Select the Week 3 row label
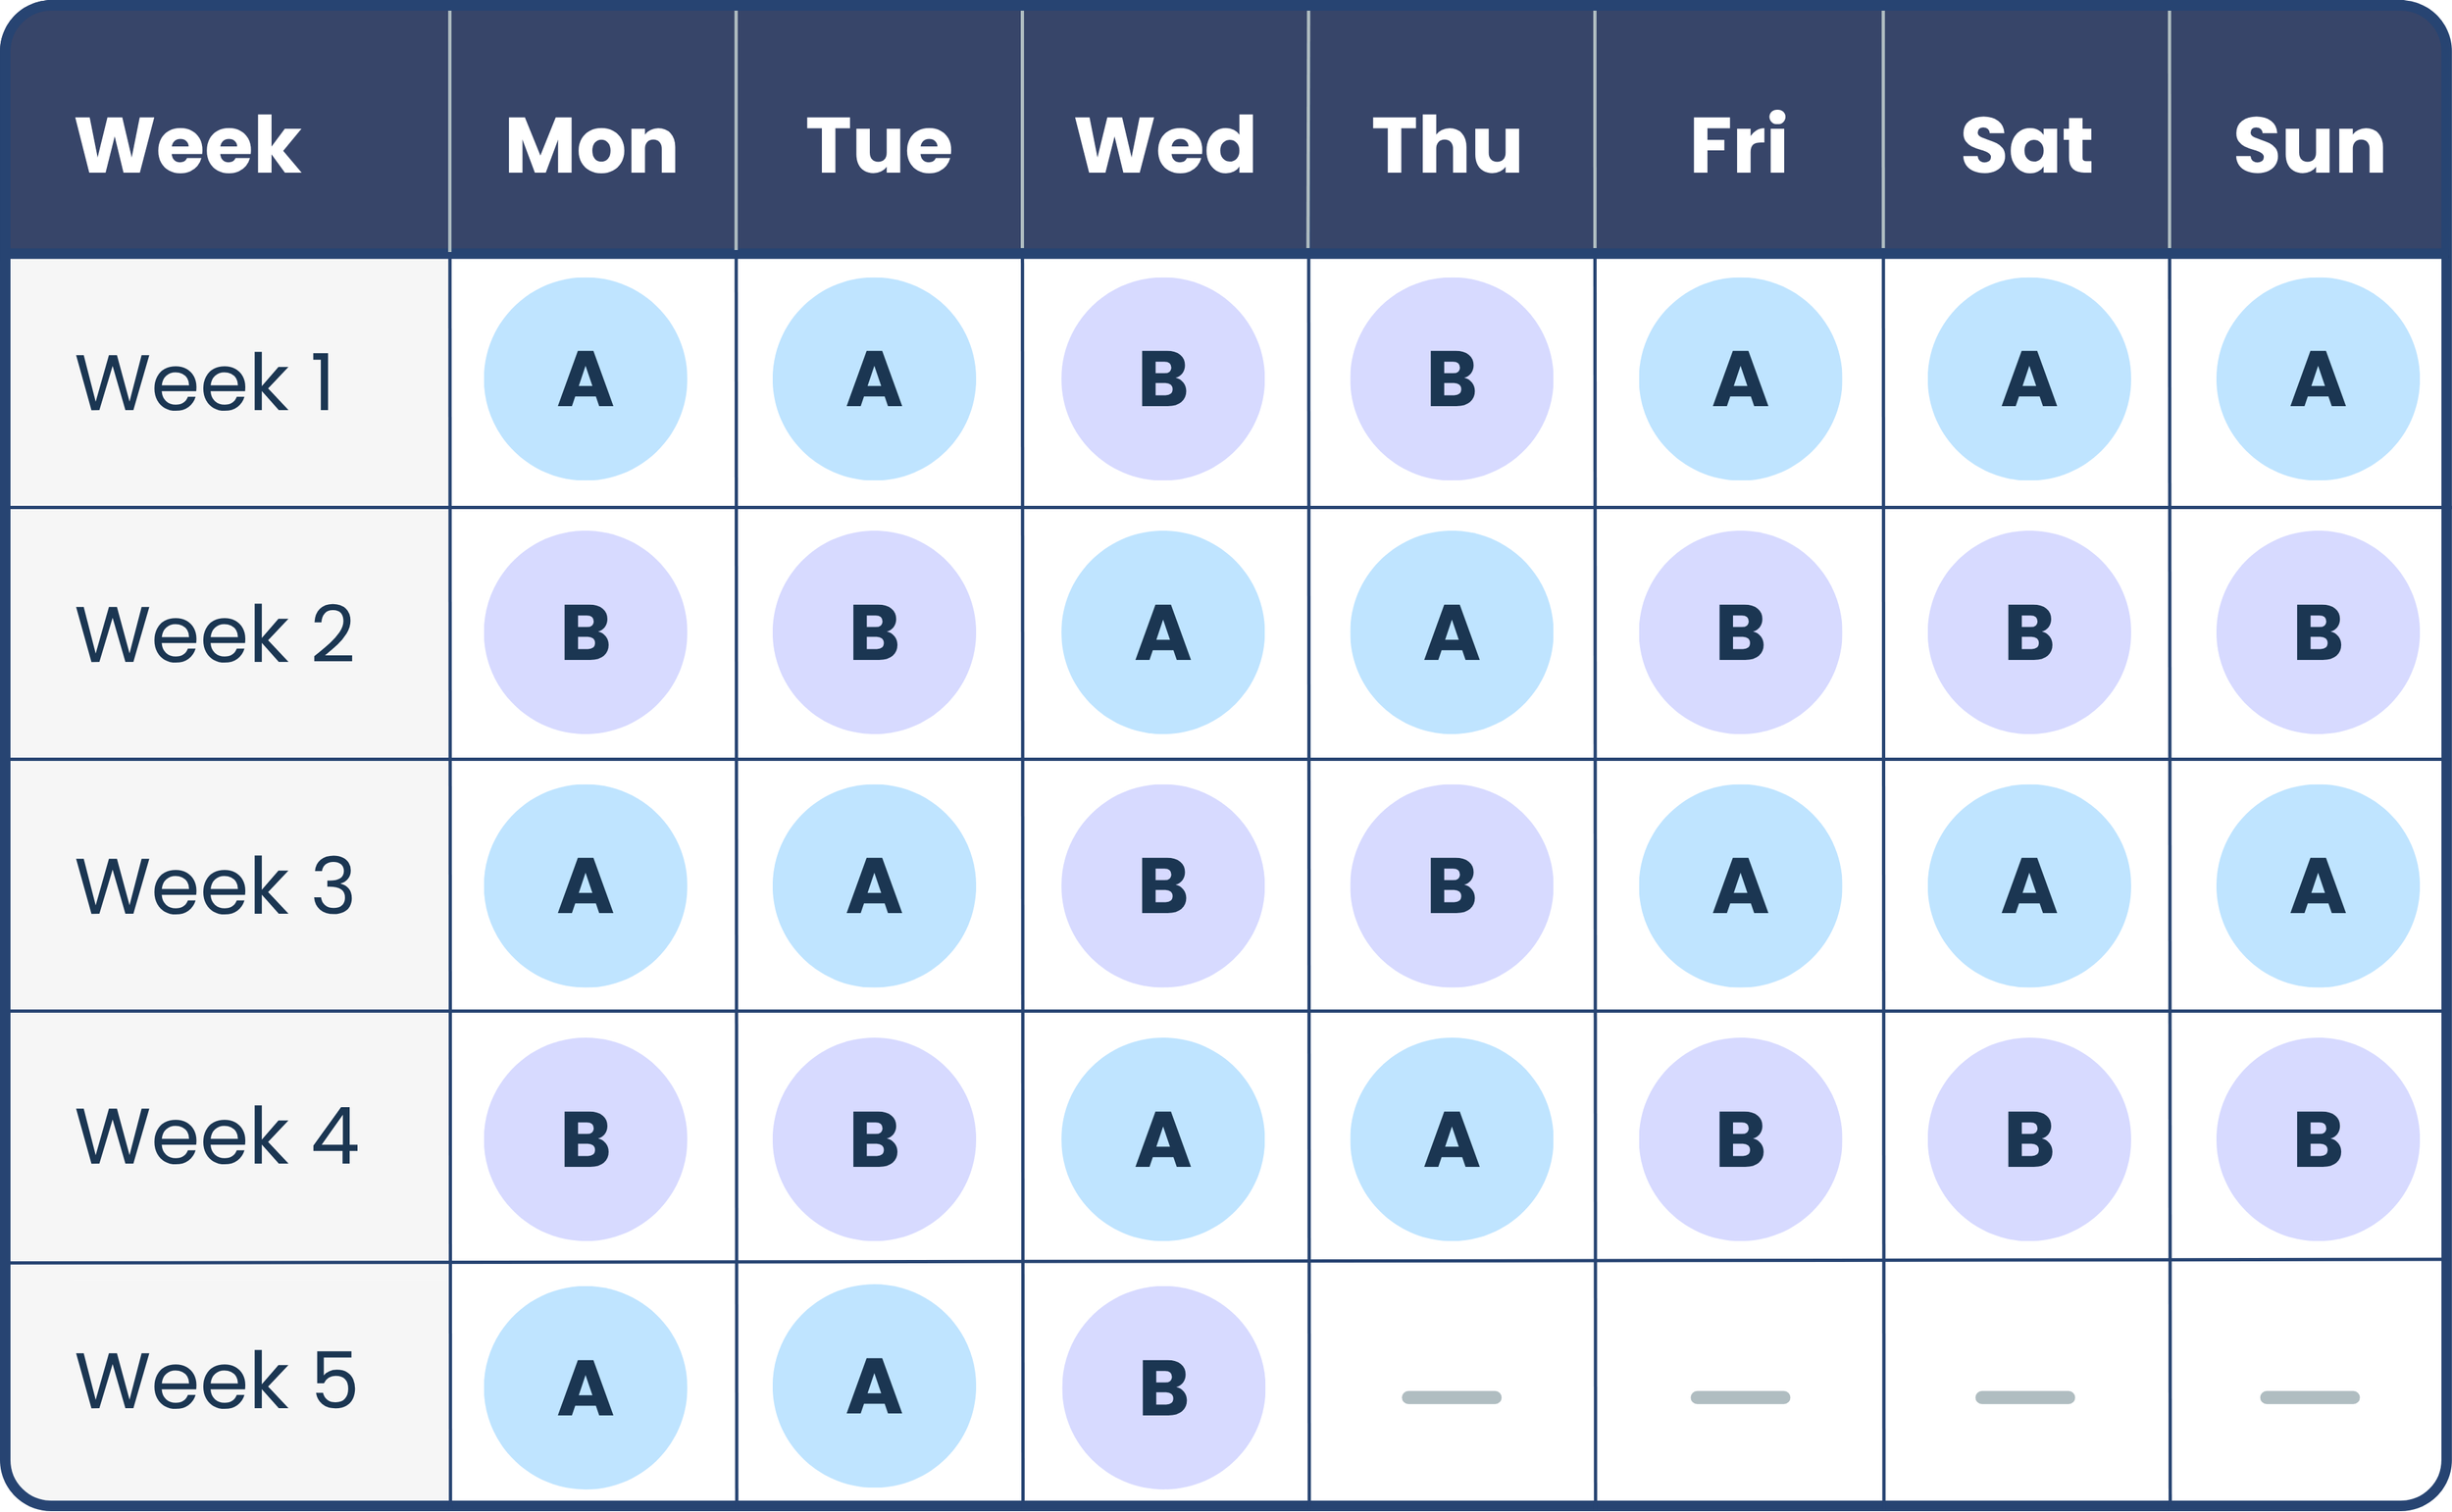 215,886
